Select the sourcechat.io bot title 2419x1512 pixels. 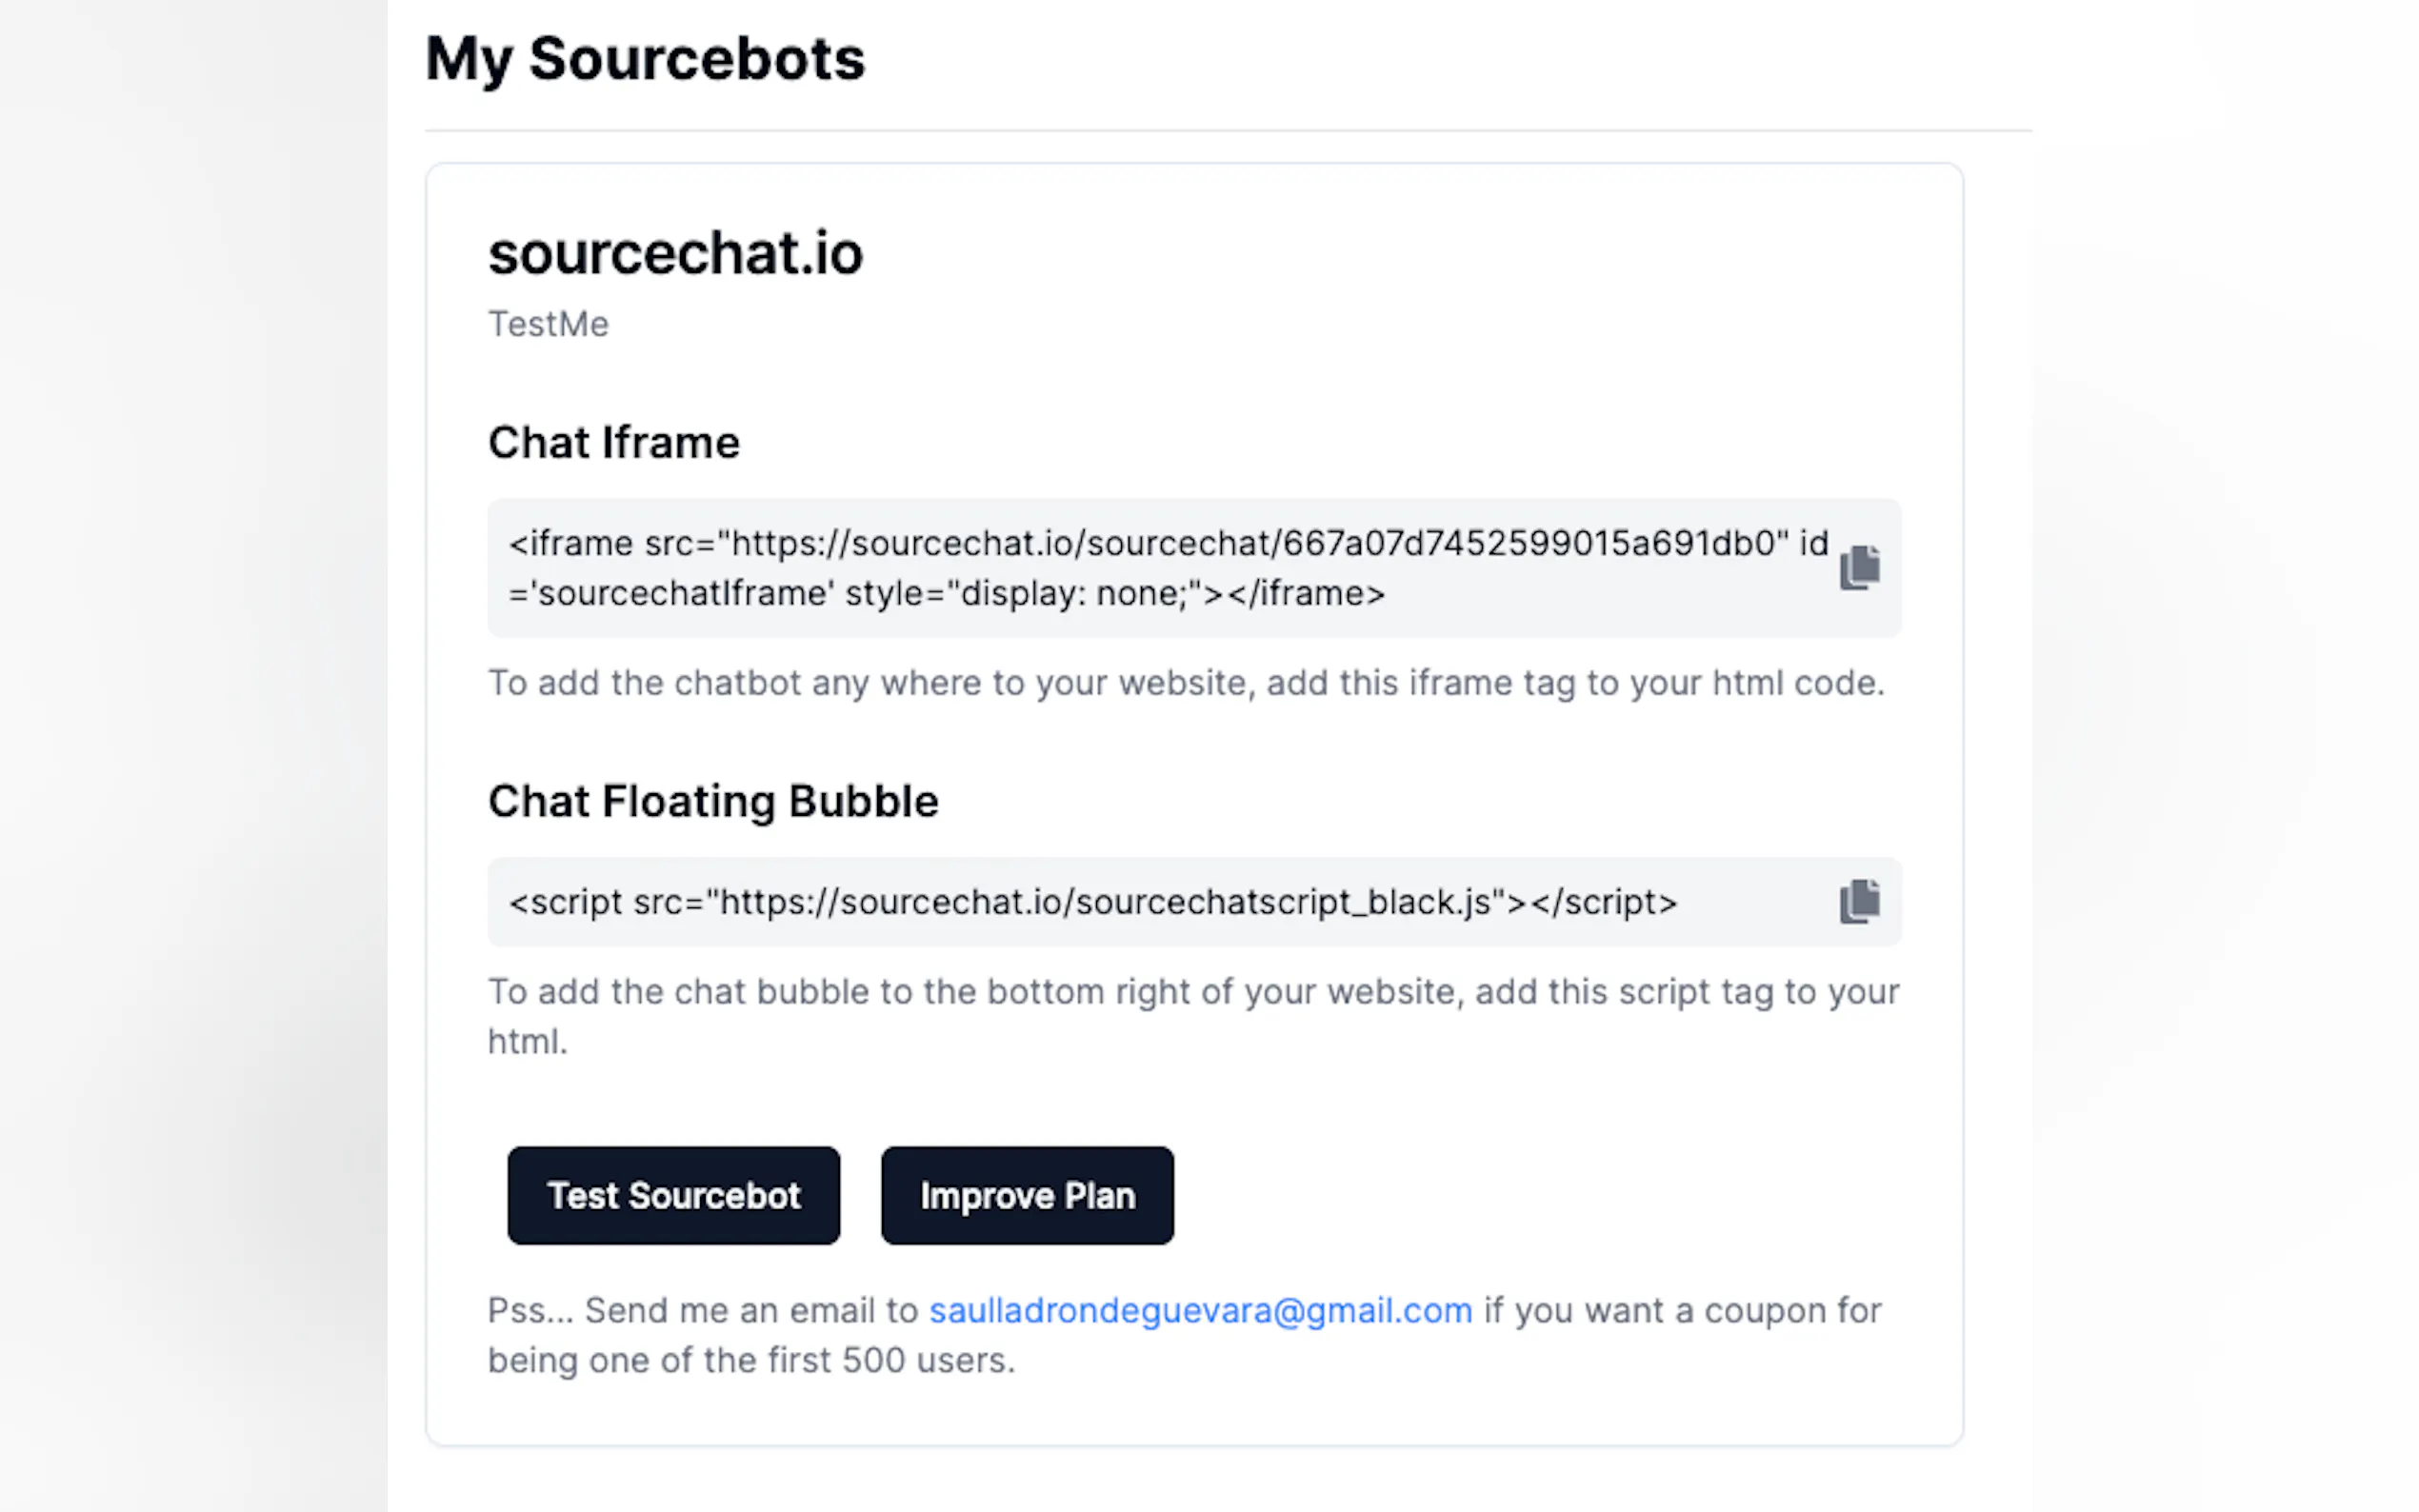point(675,253)
